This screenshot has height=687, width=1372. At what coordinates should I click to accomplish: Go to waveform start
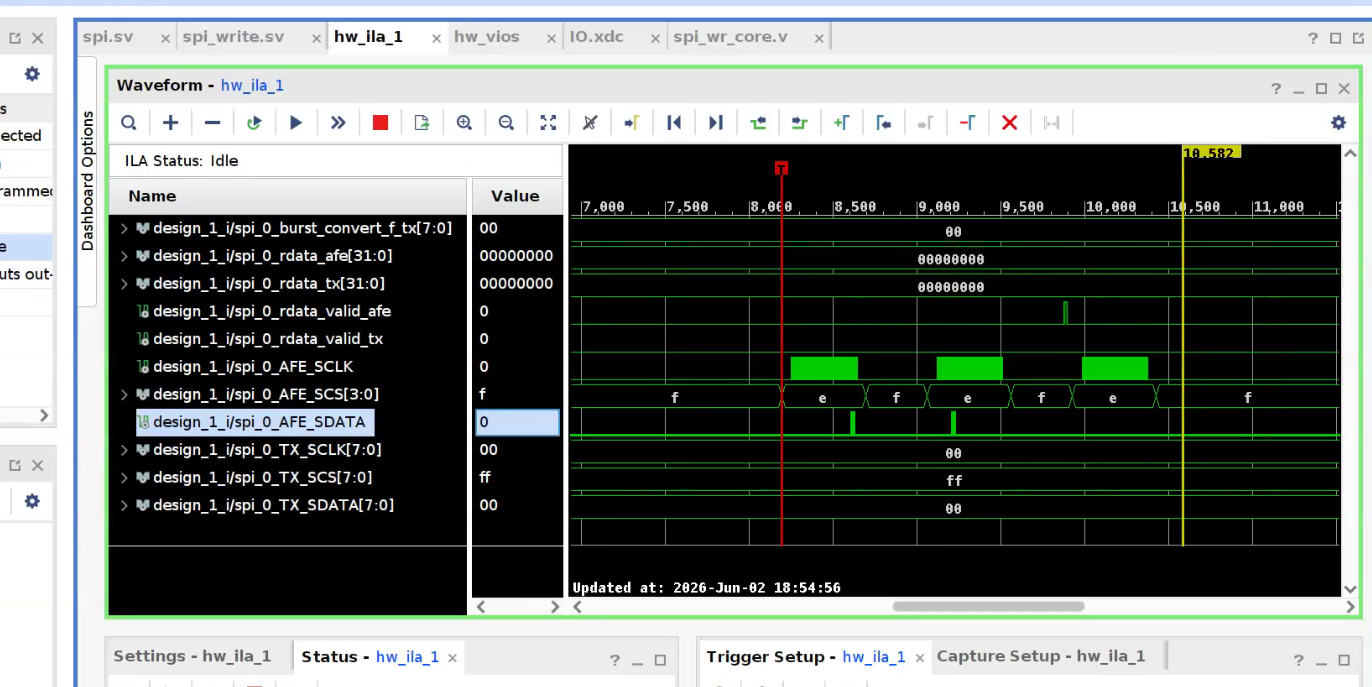pos(674,122)
